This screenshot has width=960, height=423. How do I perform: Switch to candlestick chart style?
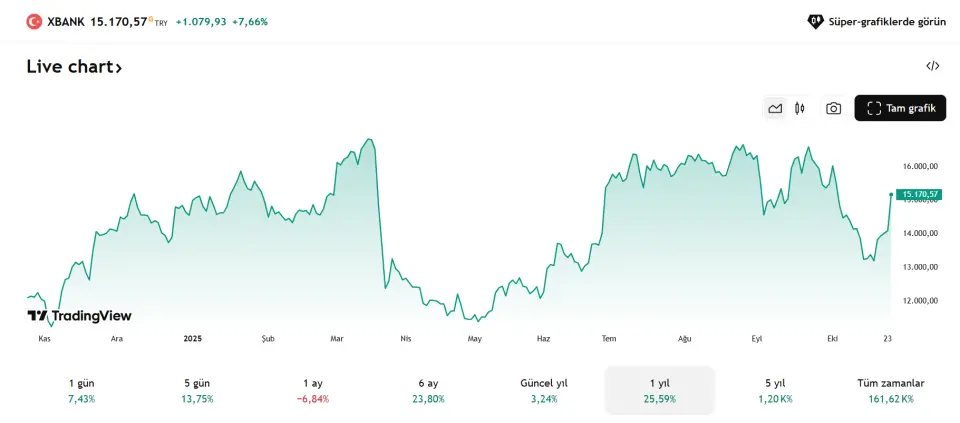tap(800, 108)
